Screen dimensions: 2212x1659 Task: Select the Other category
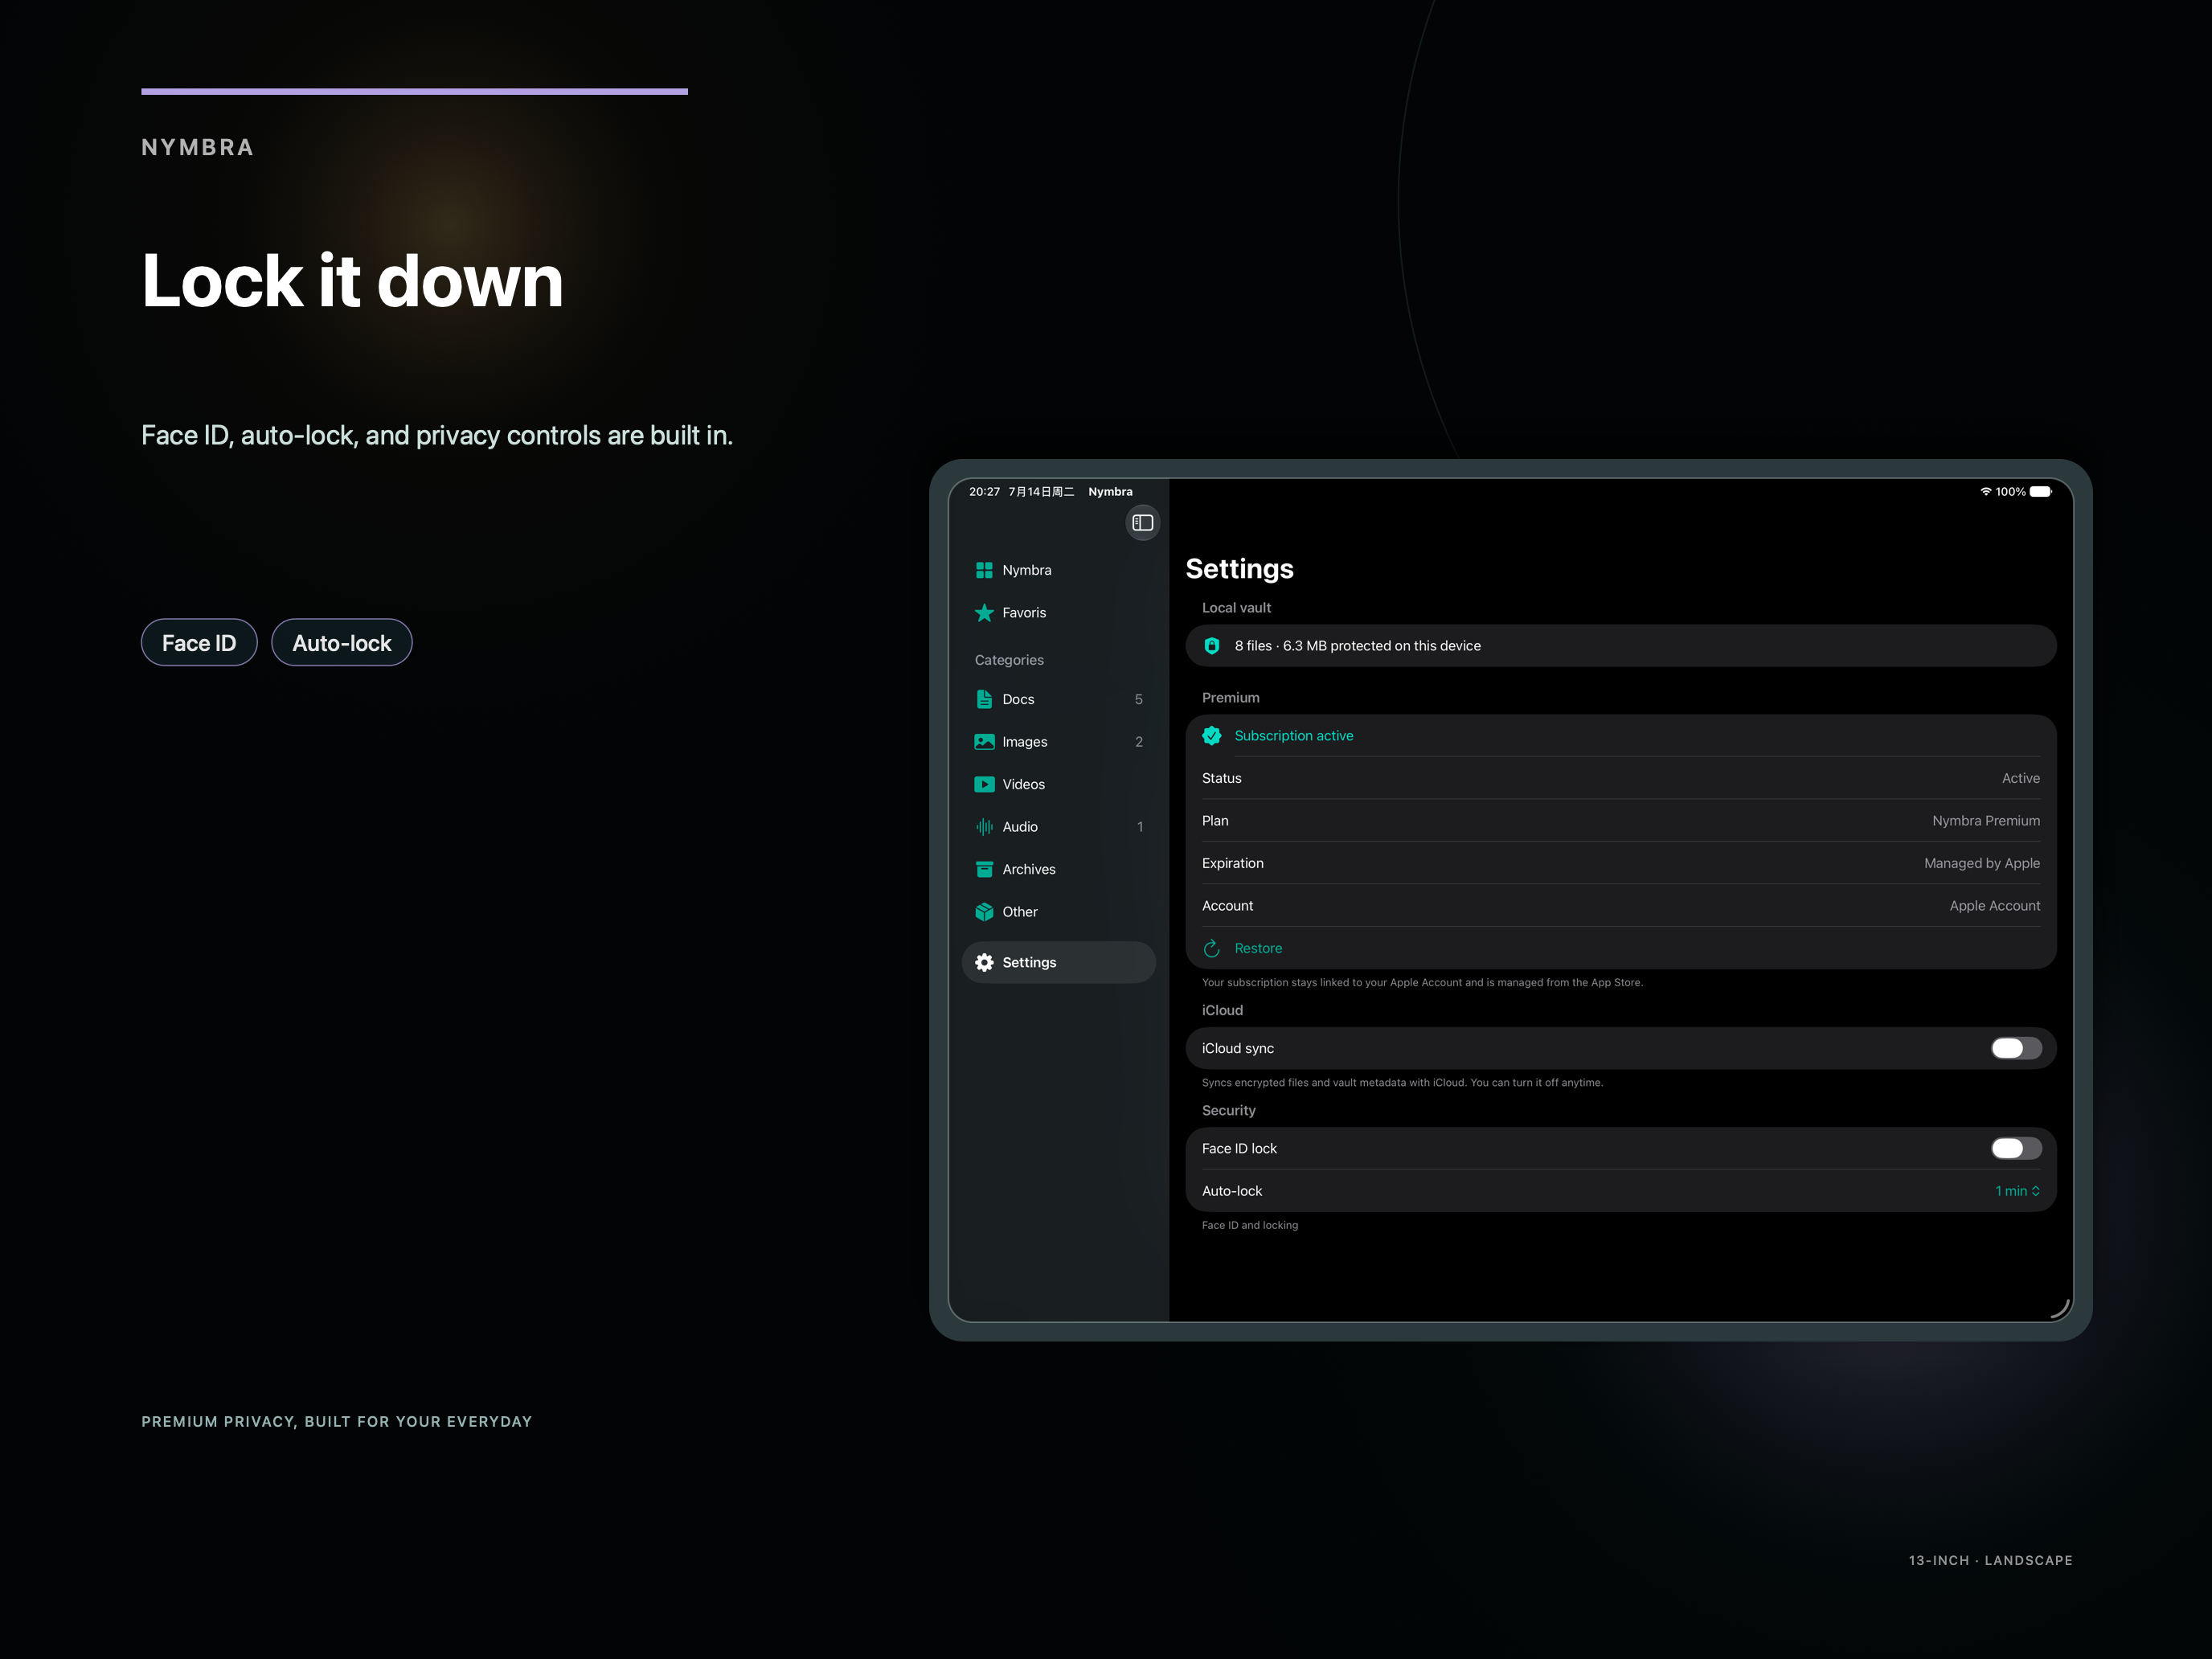tap(1058, 912)
